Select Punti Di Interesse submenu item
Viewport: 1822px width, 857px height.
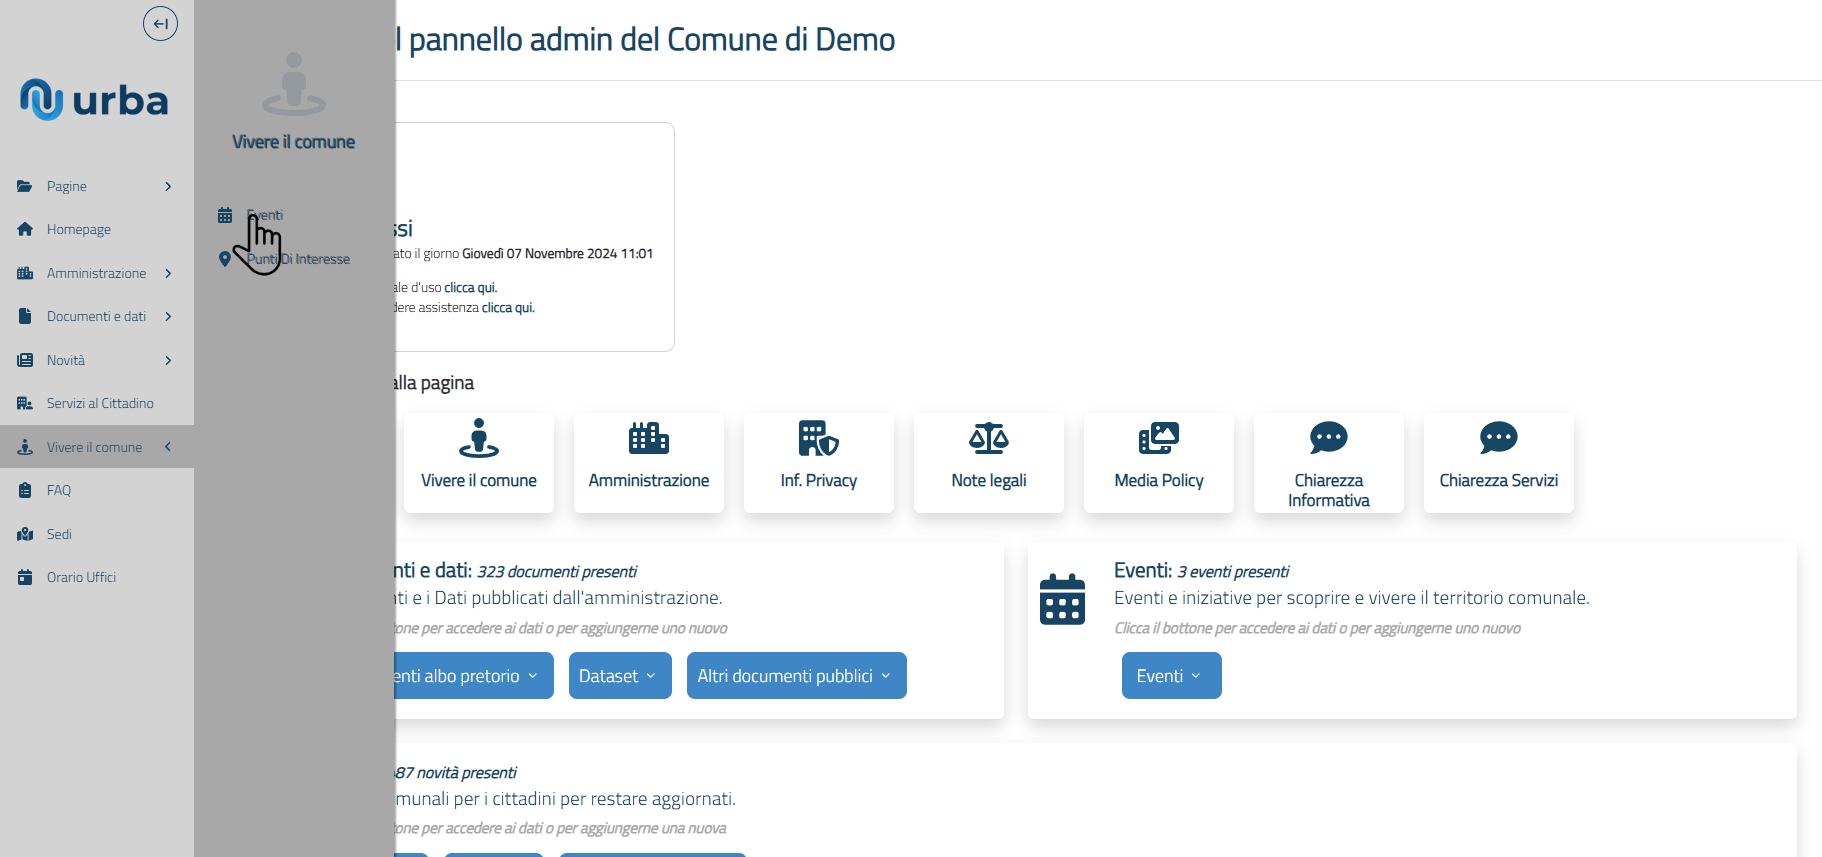tap(298, 259)
